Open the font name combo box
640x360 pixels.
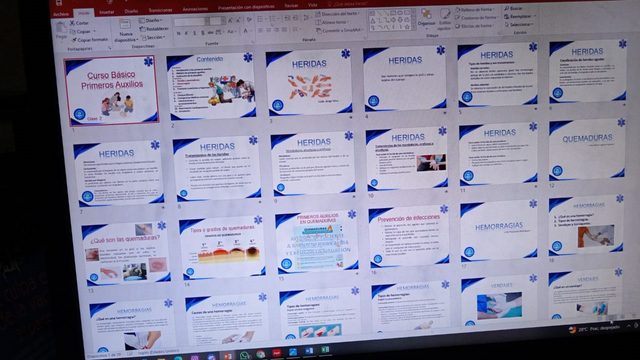click(x=191, y=21)
